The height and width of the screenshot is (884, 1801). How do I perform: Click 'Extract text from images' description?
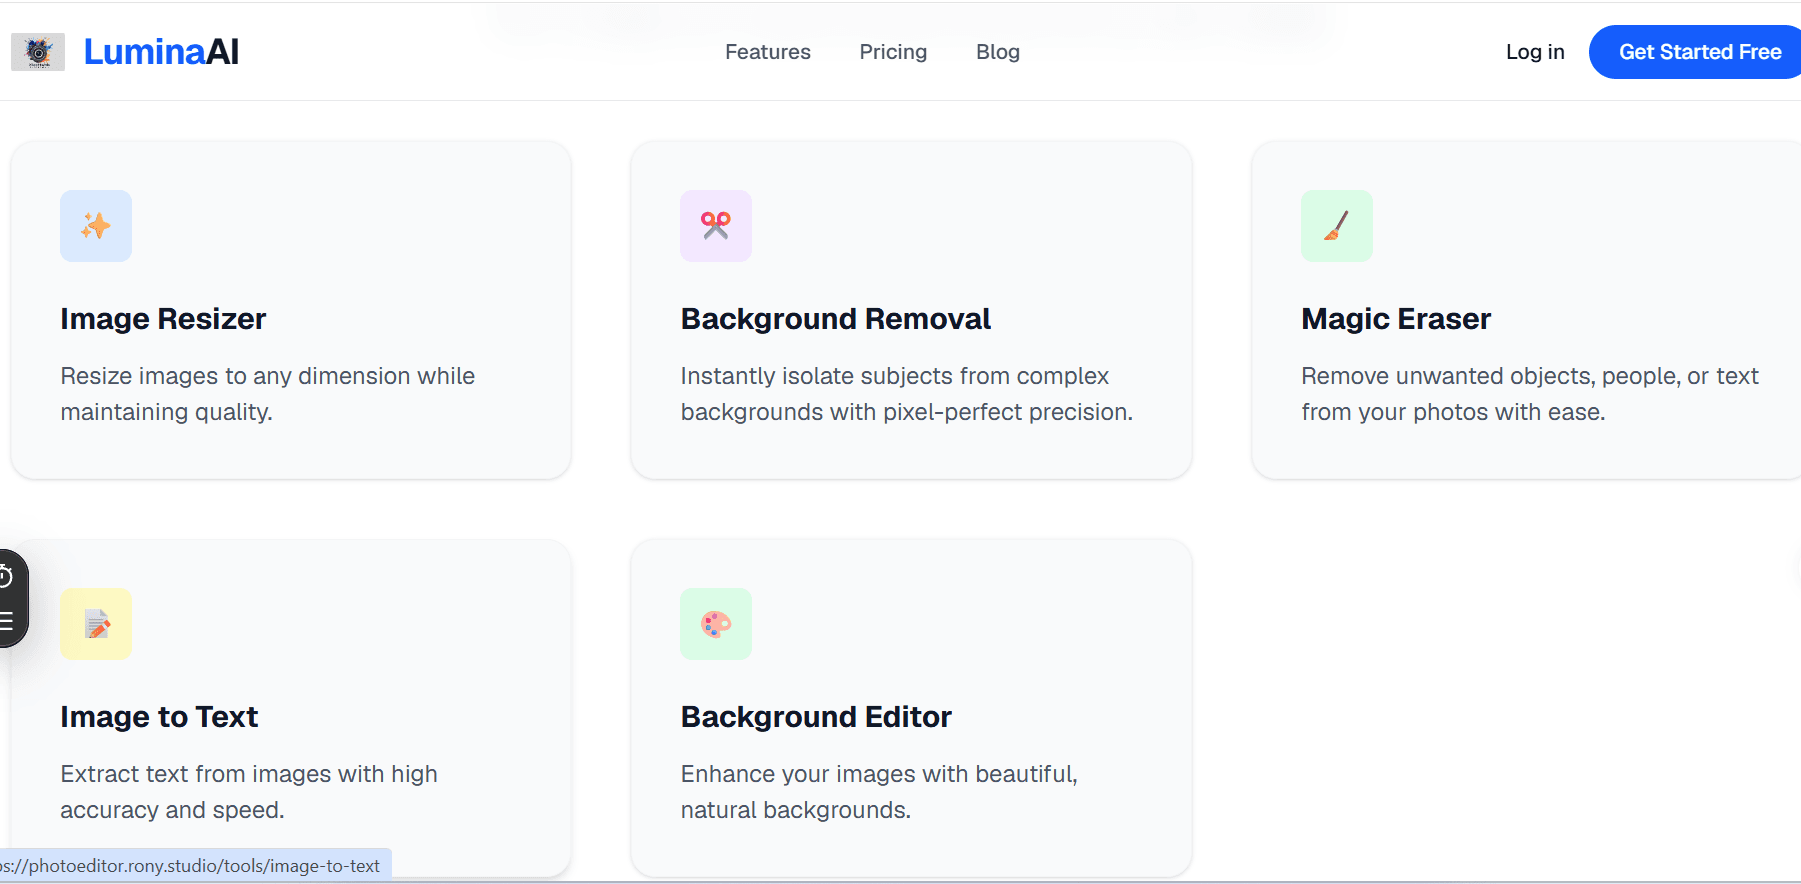(x=249, y=792)
